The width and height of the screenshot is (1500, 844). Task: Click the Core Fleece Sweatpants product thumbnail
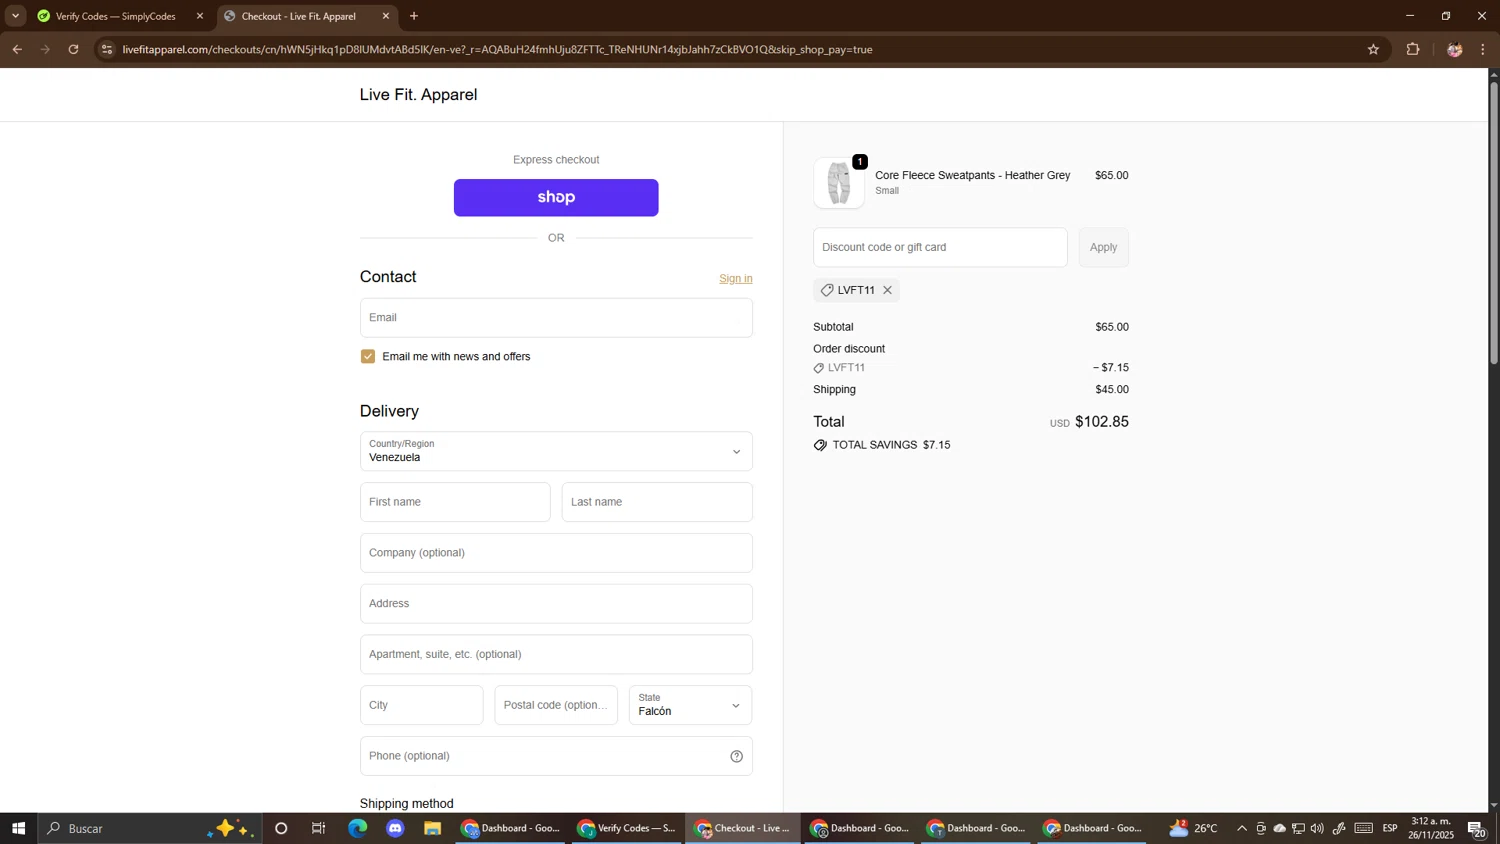coord(839,183)
